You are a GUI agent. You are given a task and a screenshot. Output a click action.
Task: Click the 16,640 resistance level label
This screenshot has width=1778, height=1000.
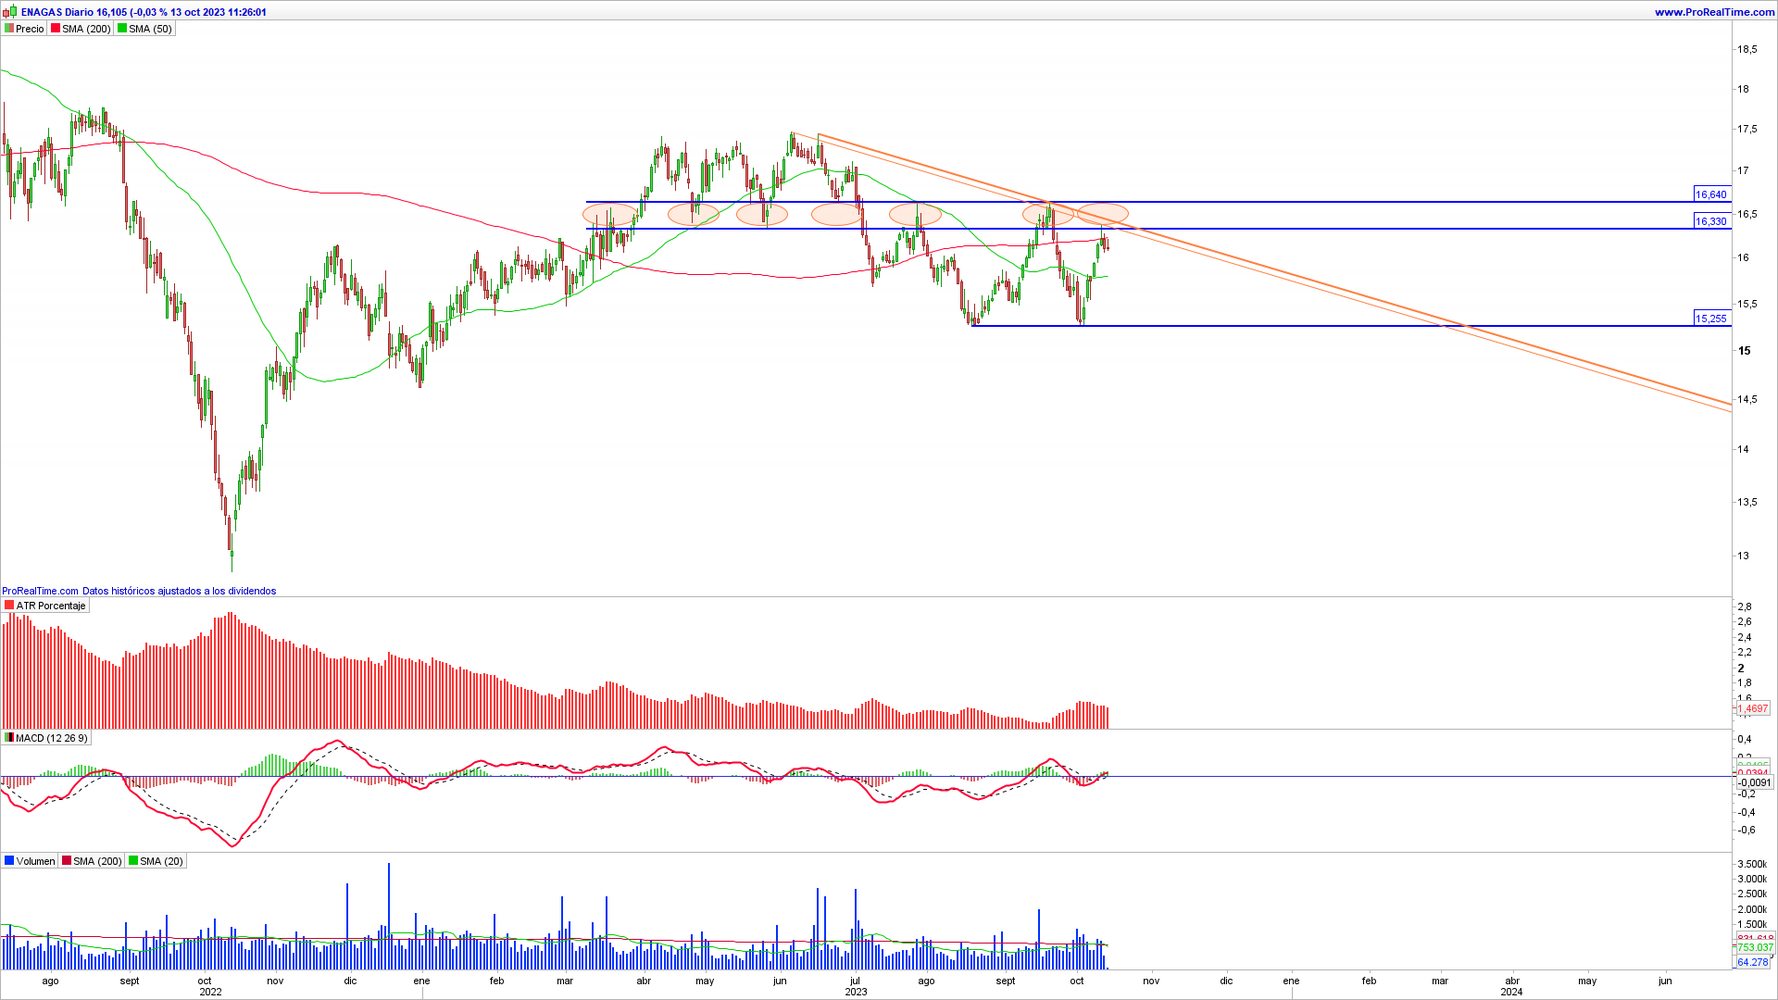(1711, 195)
